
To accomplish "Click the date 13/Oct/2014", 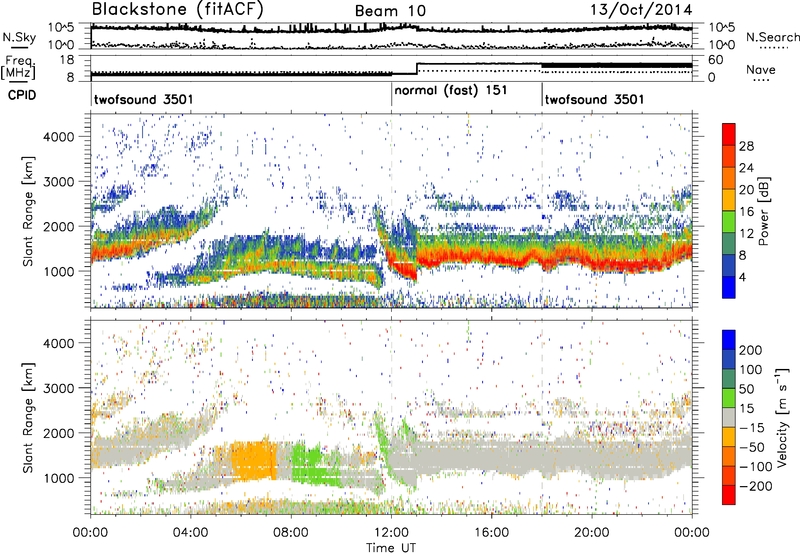I will pos(641,10).
